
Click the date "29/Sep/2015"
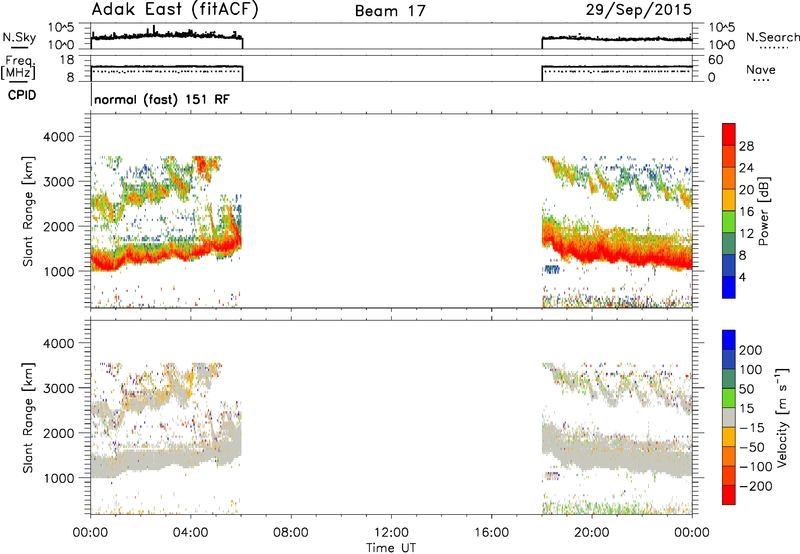point(638,9)
